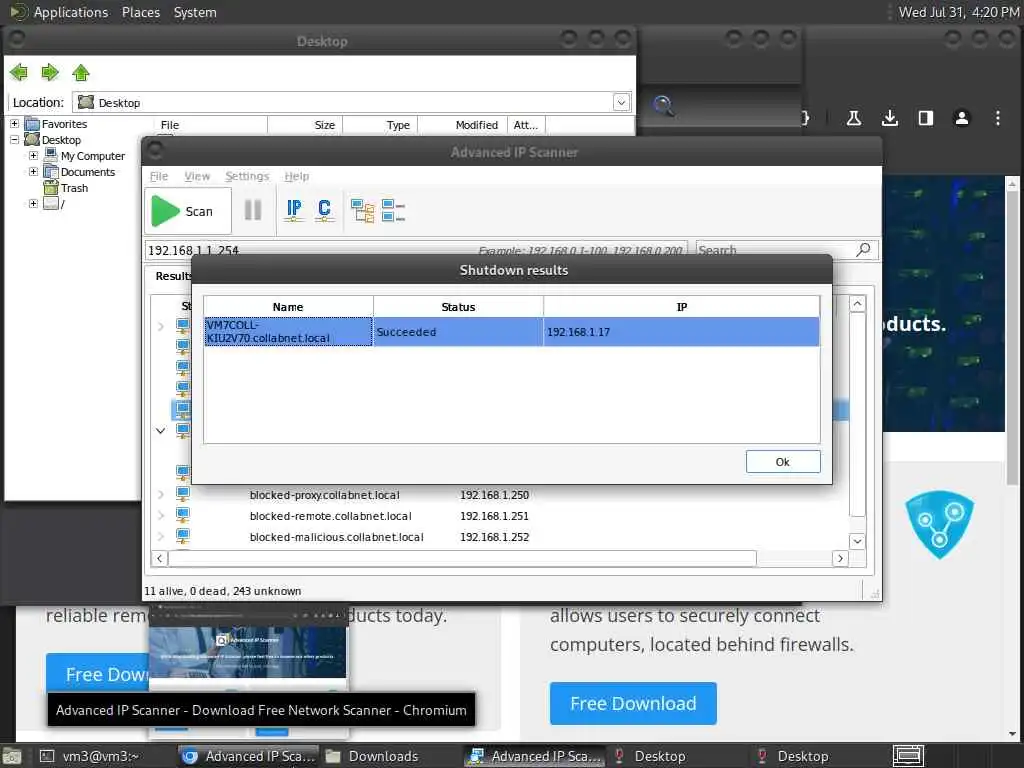Click the Status column header in dialog
Image resolution: width=1024 pixels, height=768 pixels.
pos(458,307)
